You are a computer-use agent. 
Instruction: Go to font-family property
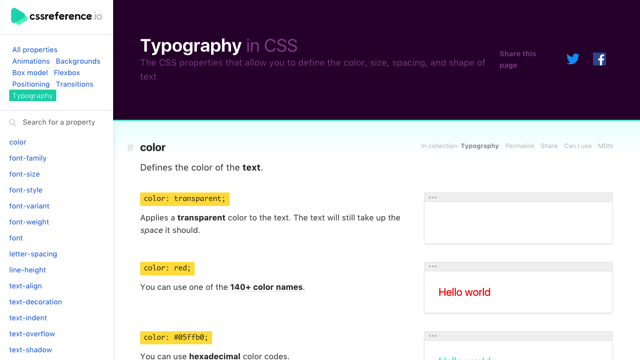[x=28, y=158]
